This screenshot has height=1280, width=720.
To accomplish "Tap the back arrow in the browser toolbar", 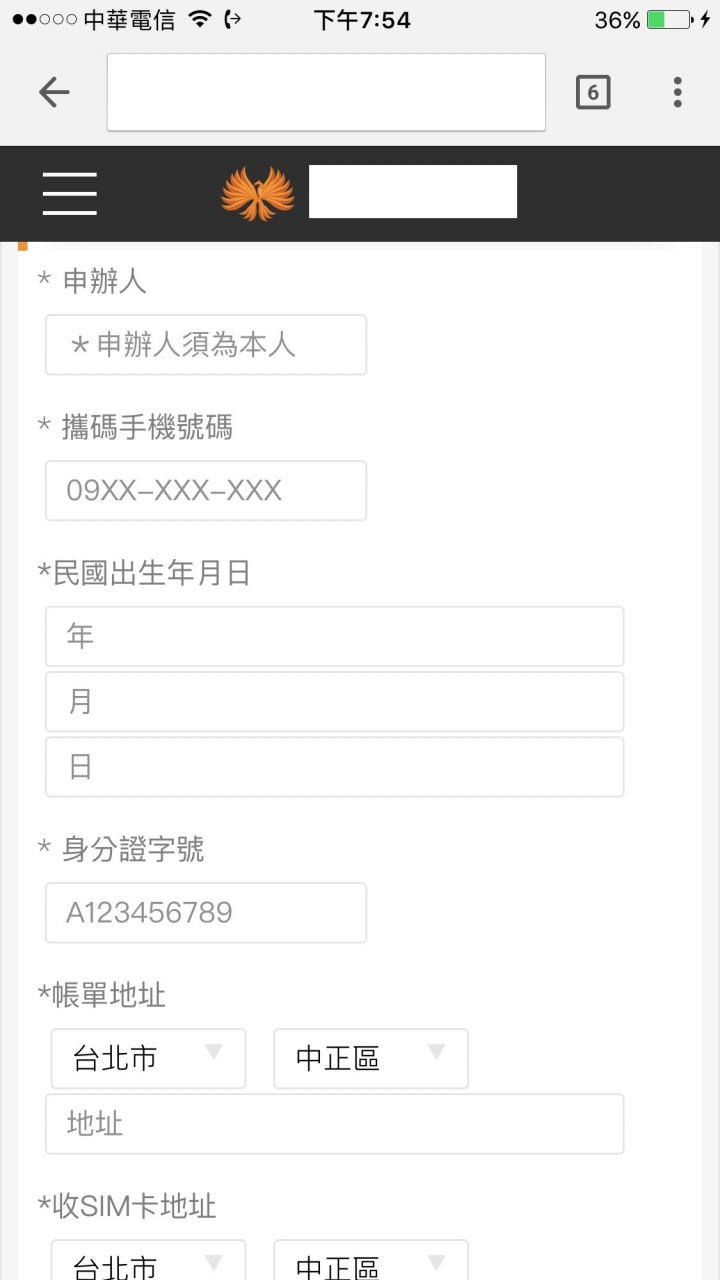I will point(54,91).
